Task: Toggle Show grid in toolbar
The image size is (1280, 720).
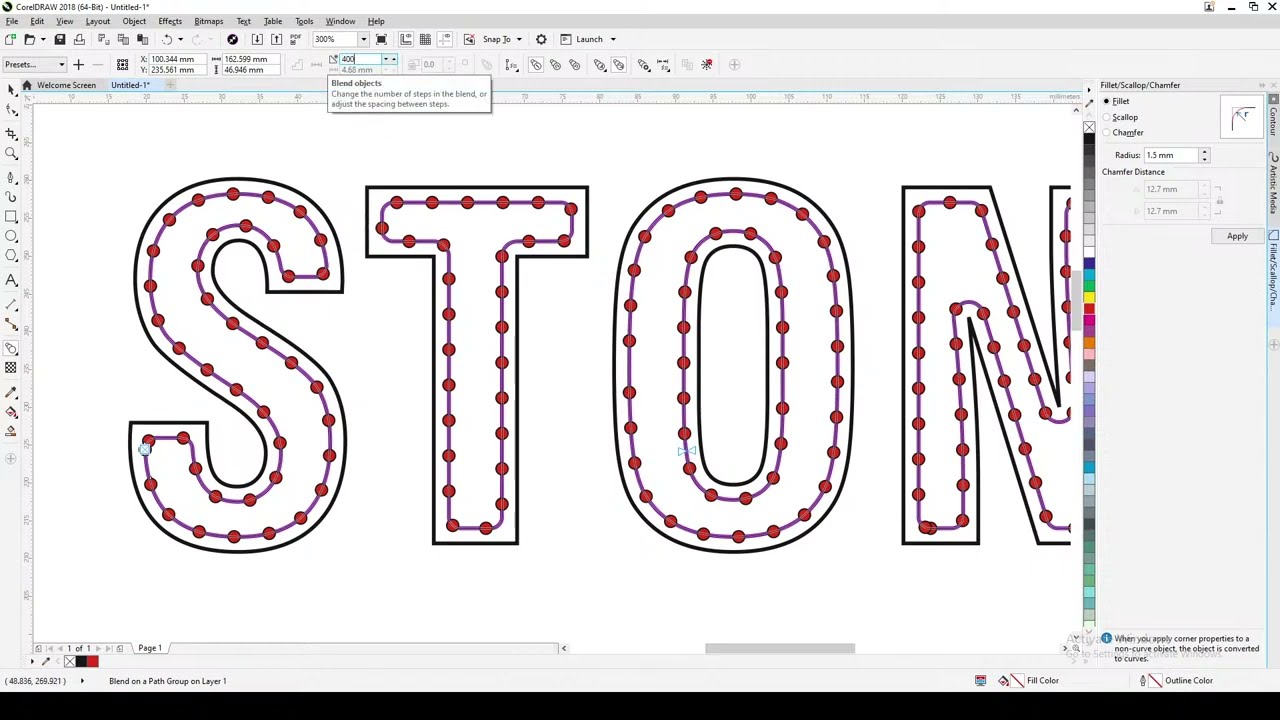Action: click(425, 39)
